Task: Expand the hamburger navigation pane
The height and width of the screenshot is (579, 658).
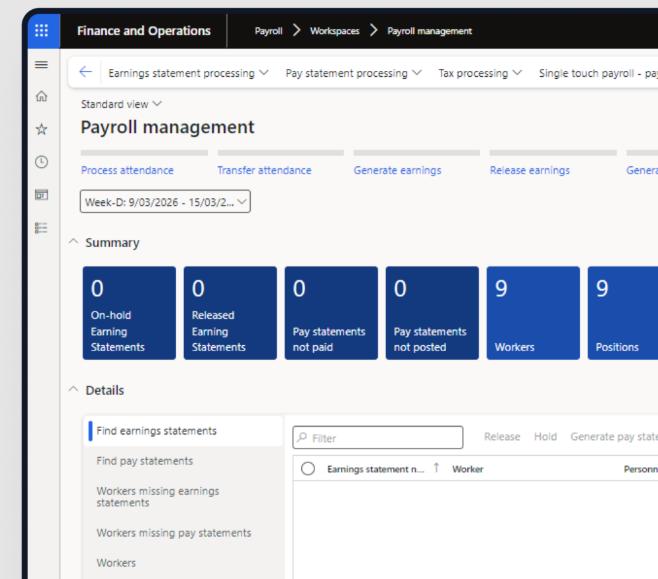Action: click(x=41, y=65)
